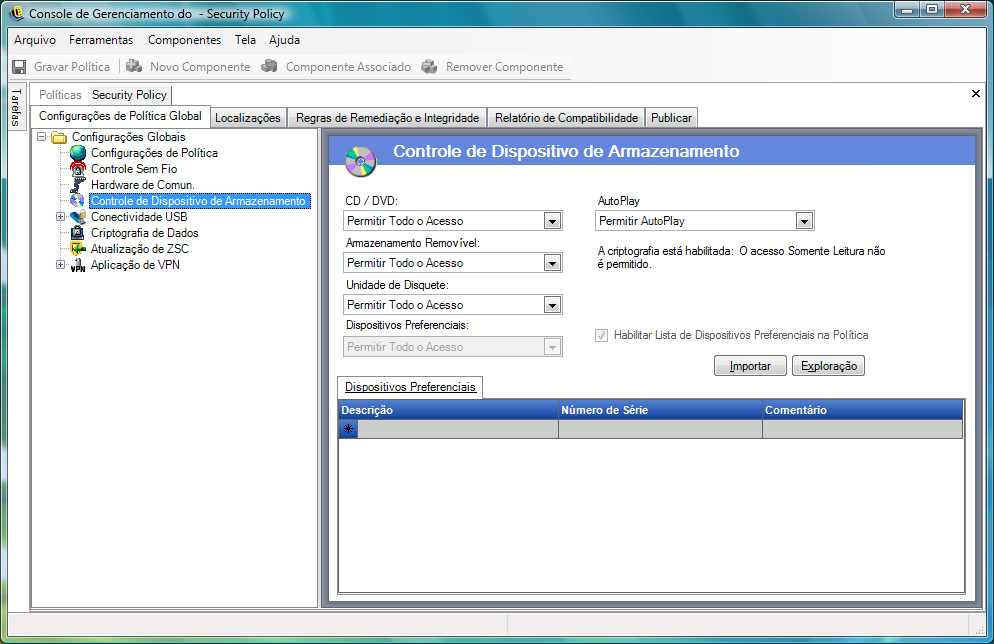This screenshot has width=994, height=644.
Task: Open the Dispositivos Preferenciais access dropdown
Action: 552,347
